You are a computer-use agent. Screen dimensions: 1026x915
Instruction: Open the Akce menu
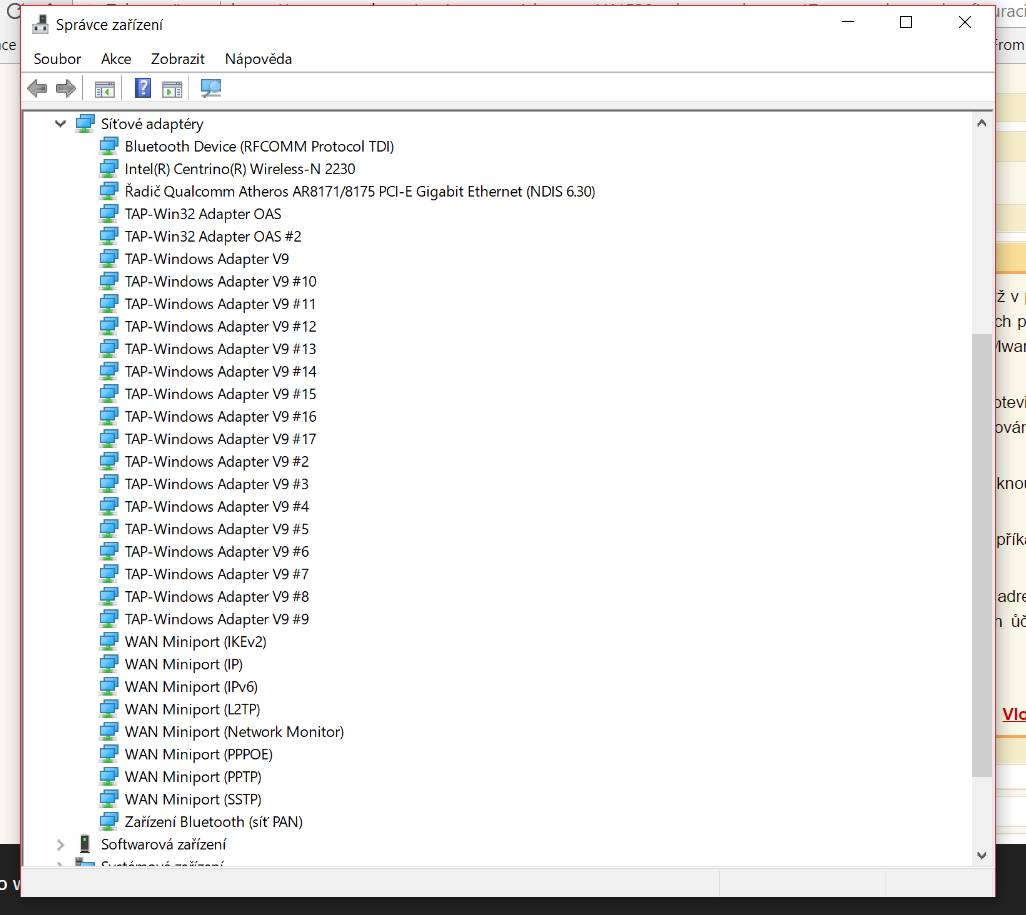pyautogui.click(x=116, y=59)
